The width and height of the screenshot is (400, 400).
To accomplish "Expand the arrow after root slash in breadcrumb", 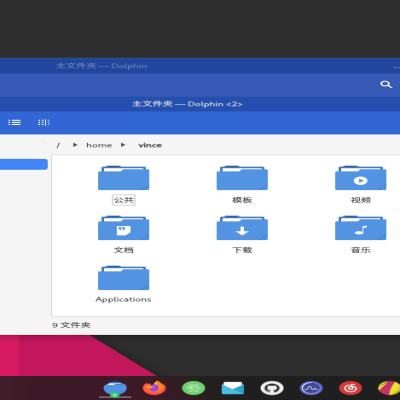I will tap(75, 145).
